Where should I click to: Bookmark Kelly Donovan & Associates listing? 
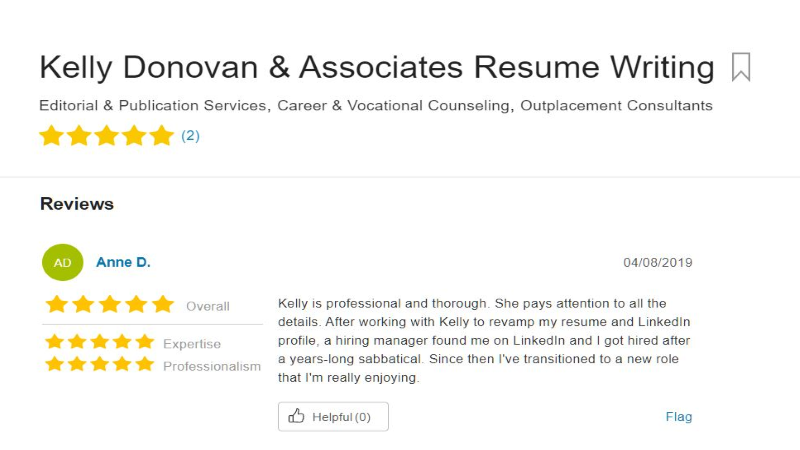pyautogui.click(x=741, y=67)
